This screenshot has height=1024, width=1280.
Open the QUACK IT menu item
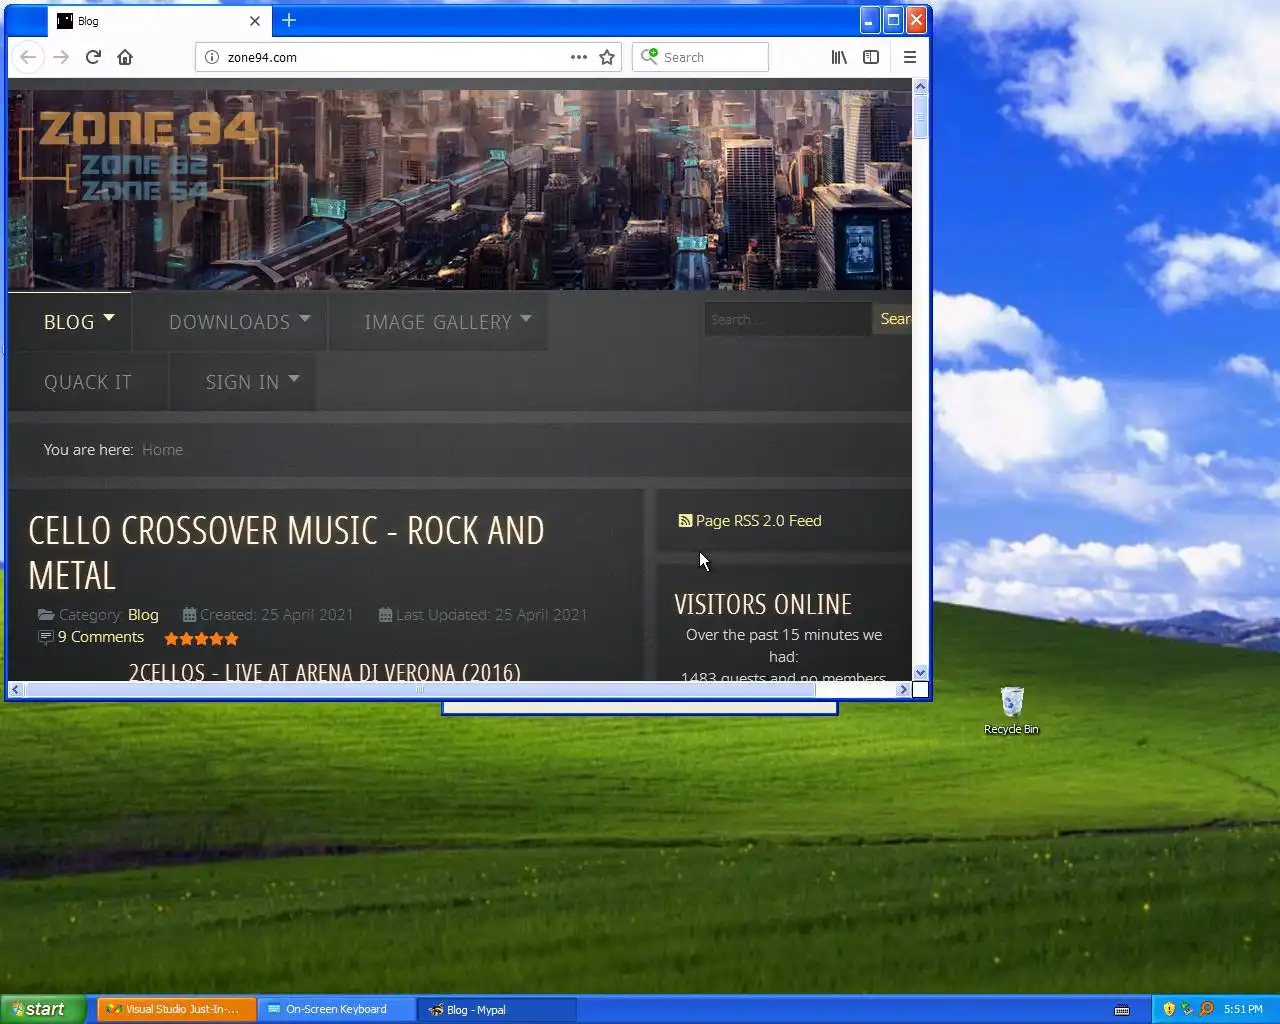point(88,382)
